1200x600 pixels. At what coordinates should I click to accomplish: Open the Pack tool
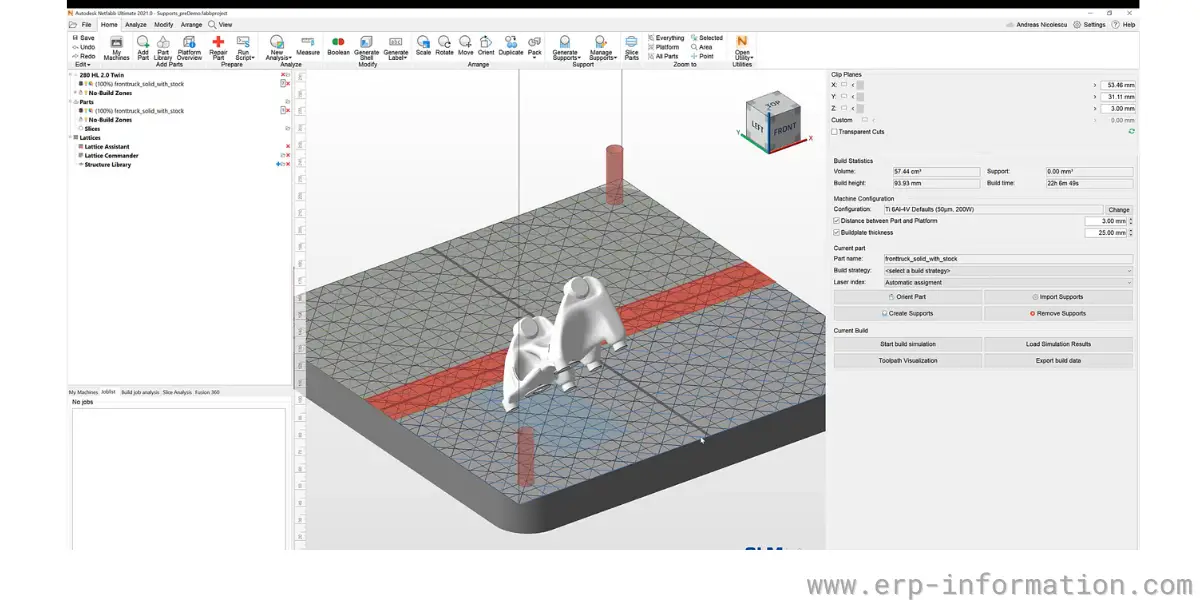[x=534, y=47]
